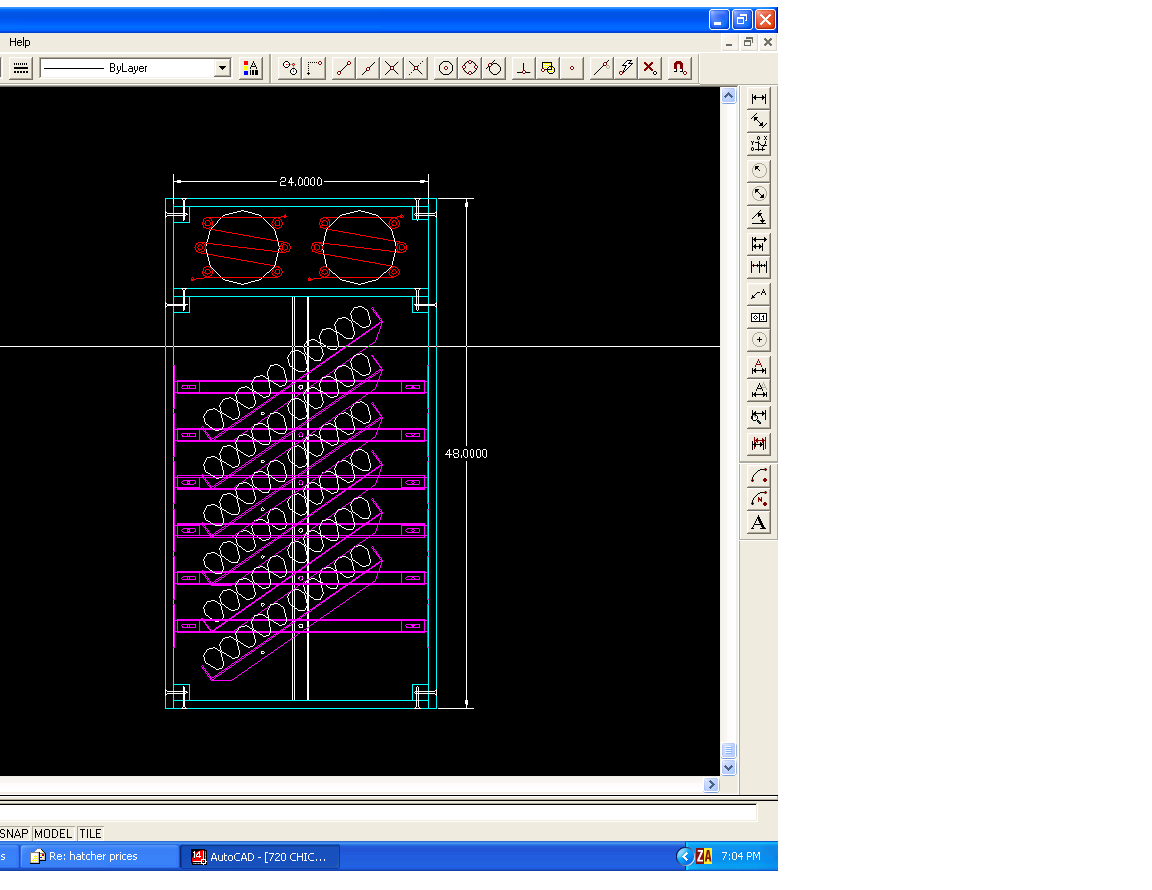Click the Linetype icon left of ByLayer
This screenshot has height=890, width=1152.
[21, 68]
